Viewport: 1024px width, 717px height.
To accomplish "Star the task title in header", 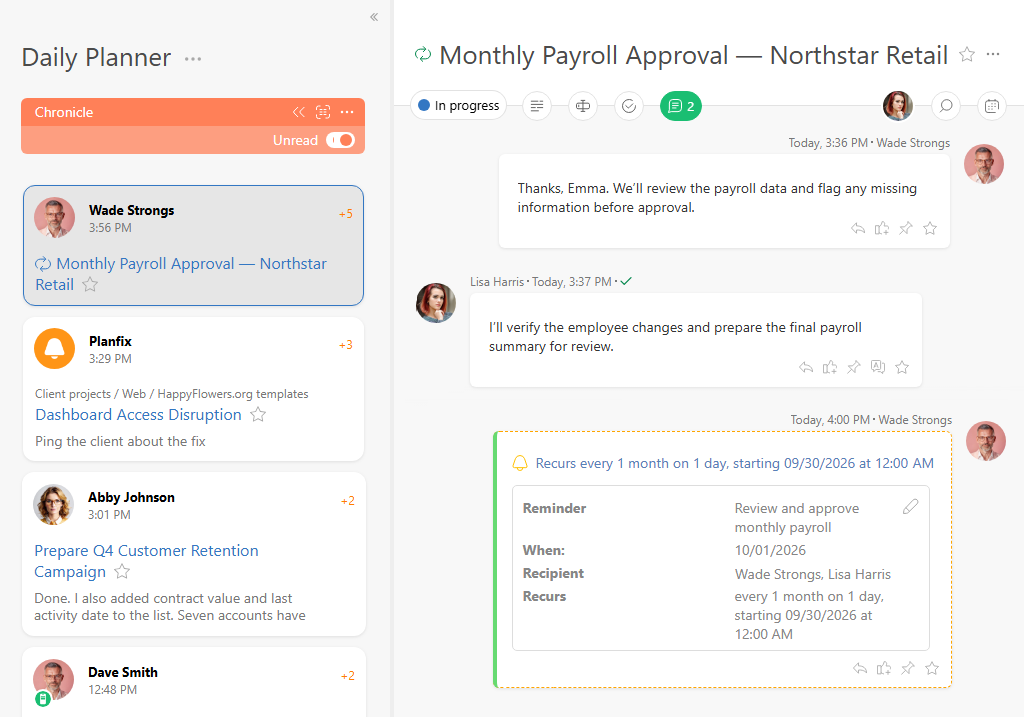I will tap(967, 55).
